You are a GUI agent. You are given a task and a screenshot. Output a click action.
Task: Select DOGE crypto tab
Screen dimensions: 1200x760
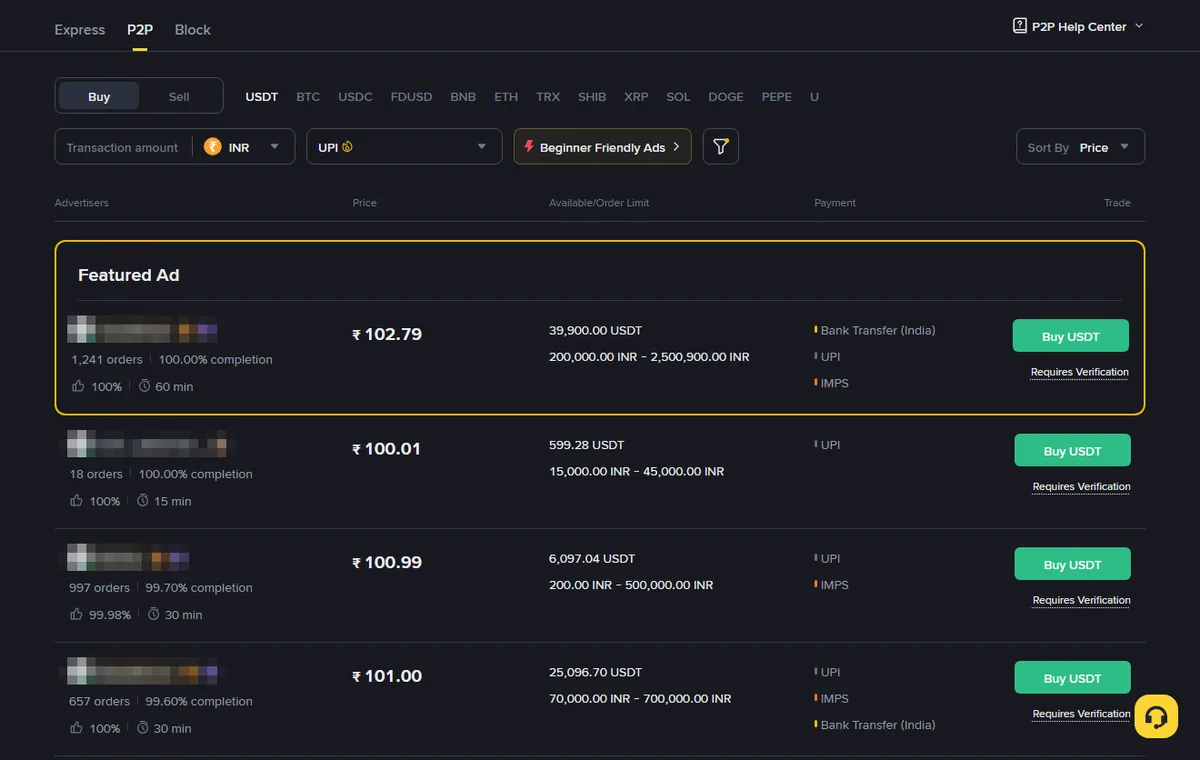point(726,97)
